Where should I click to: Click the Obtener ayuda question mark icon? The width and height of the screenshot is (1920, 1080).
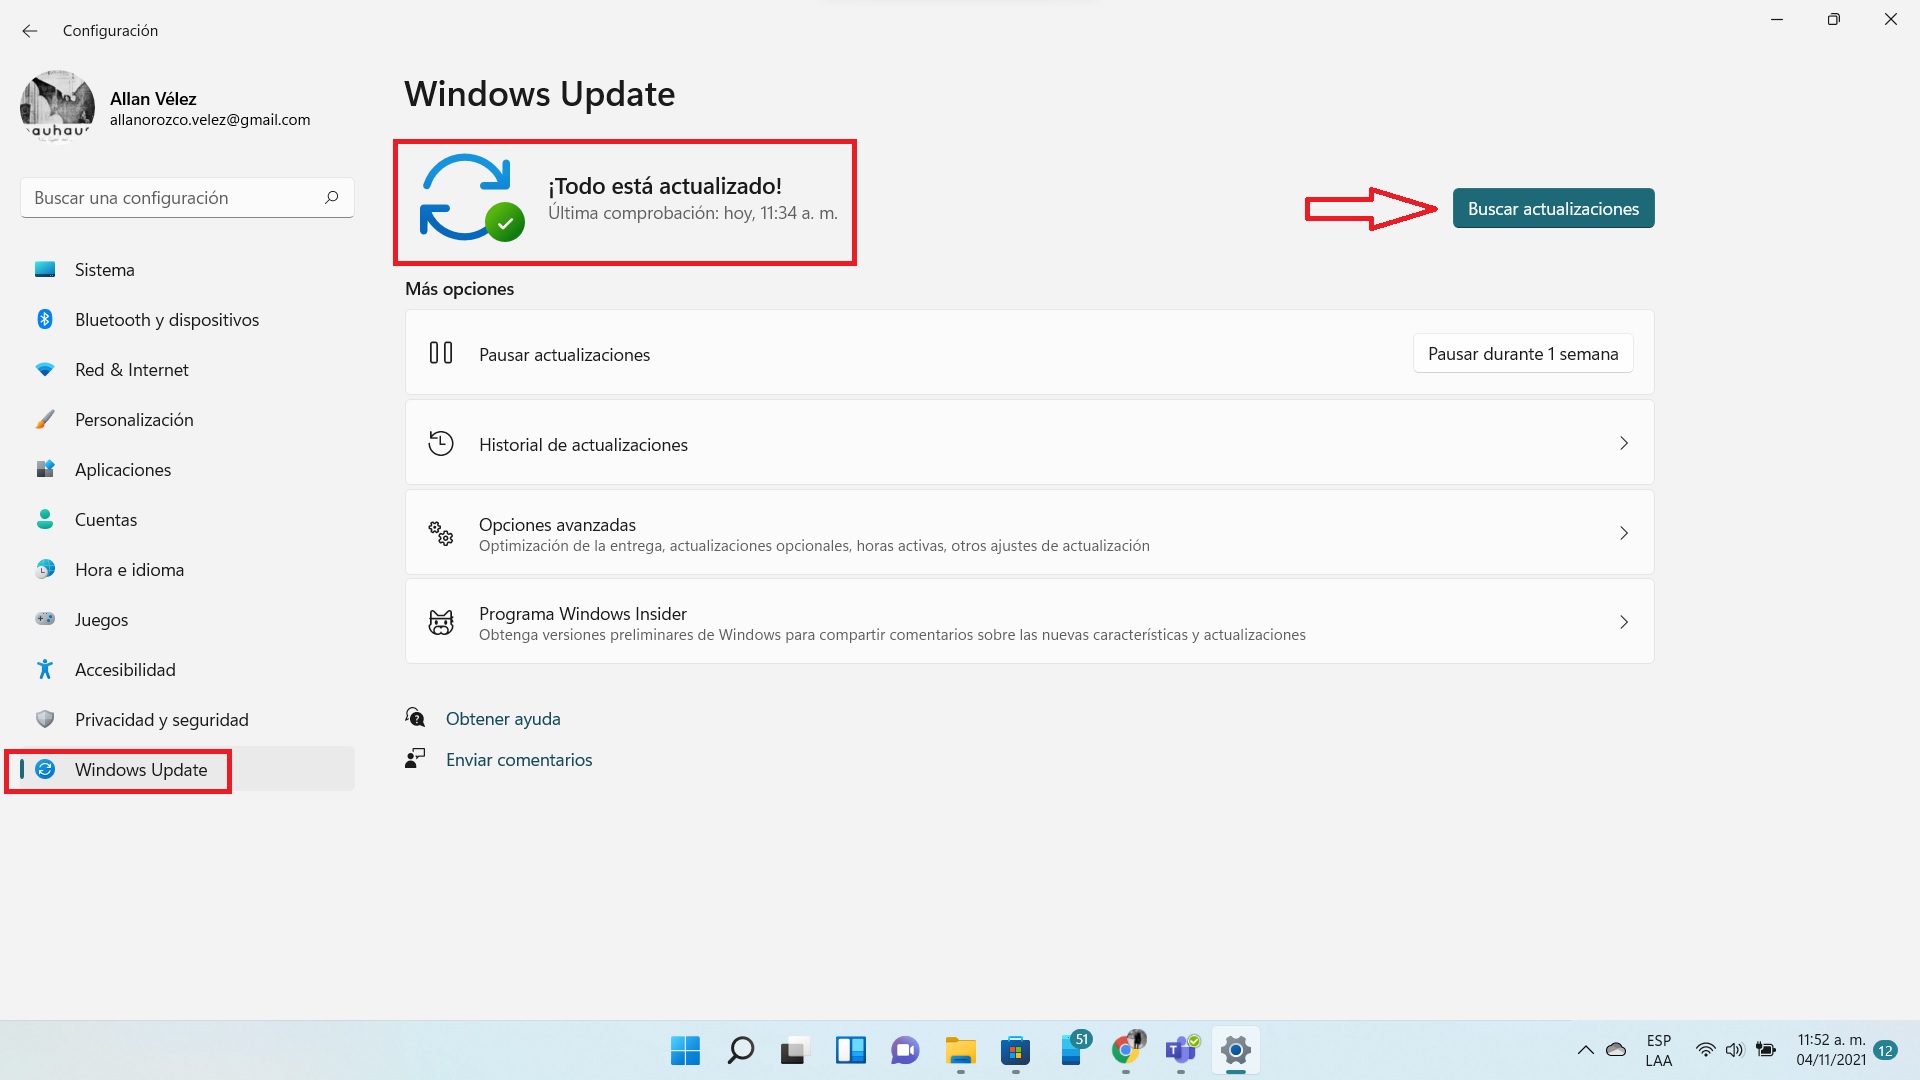415,717
